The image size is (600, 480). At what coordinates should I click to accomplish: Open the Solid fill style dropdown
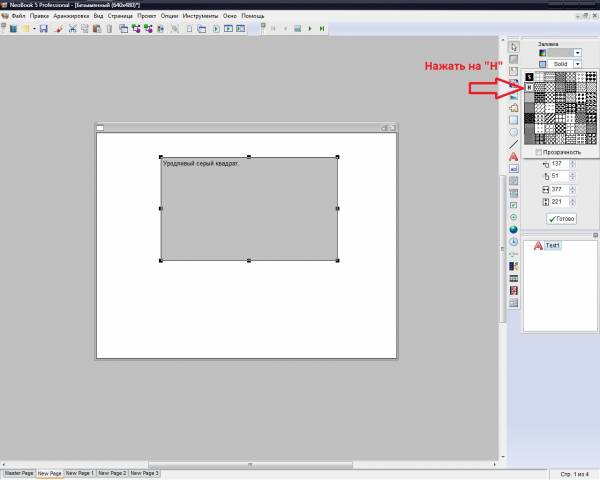[578, 64]
